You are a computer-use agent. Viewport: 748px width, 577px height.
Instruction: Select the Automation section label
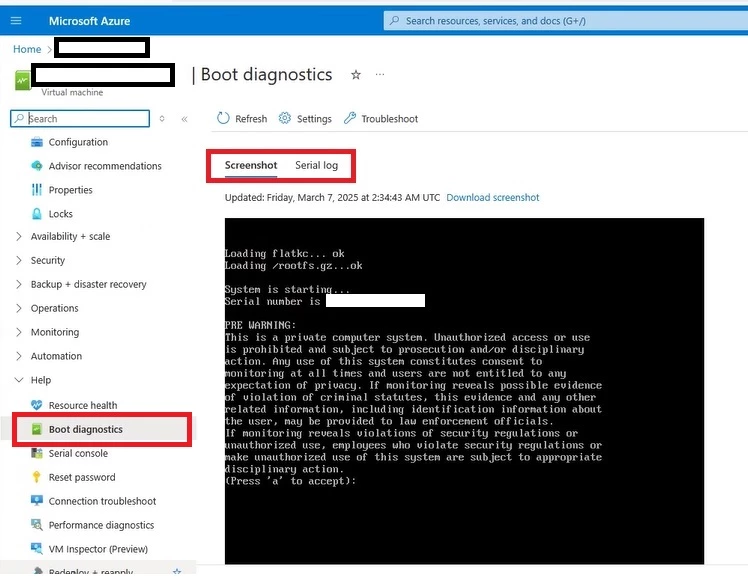pos(56,356)
